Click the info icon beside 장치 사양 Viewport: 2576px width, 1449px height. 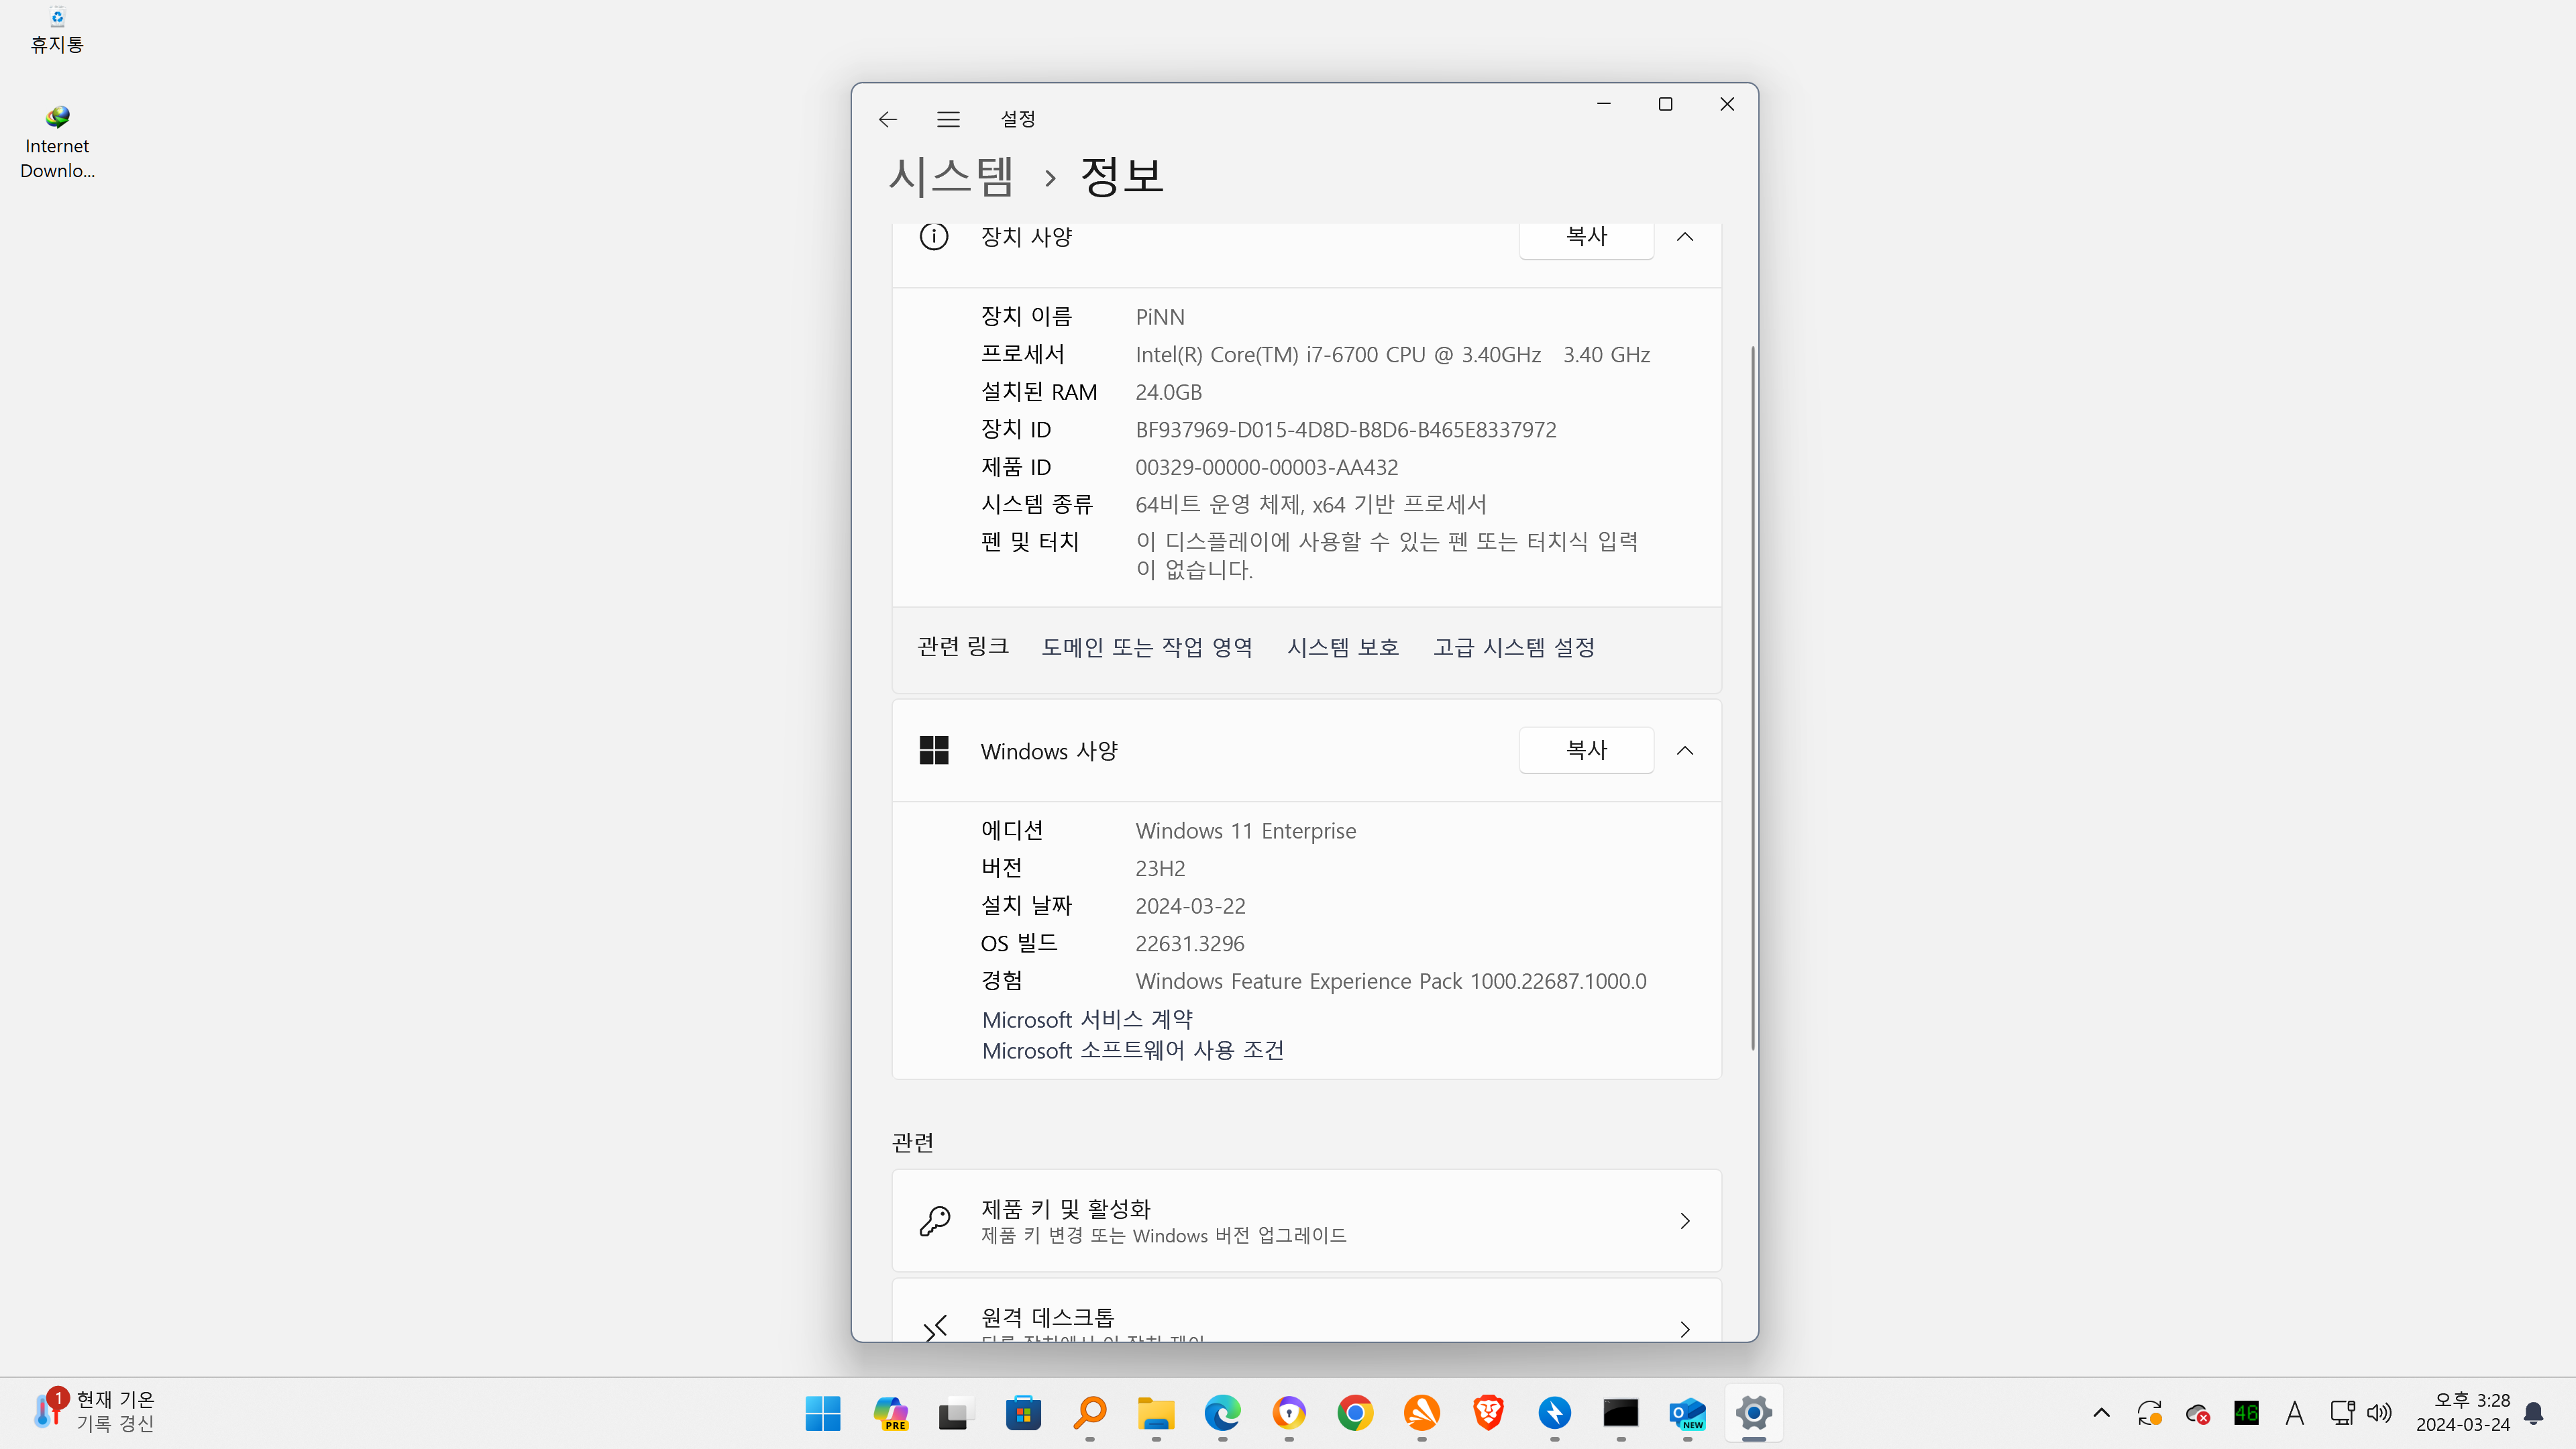point(933,236)
